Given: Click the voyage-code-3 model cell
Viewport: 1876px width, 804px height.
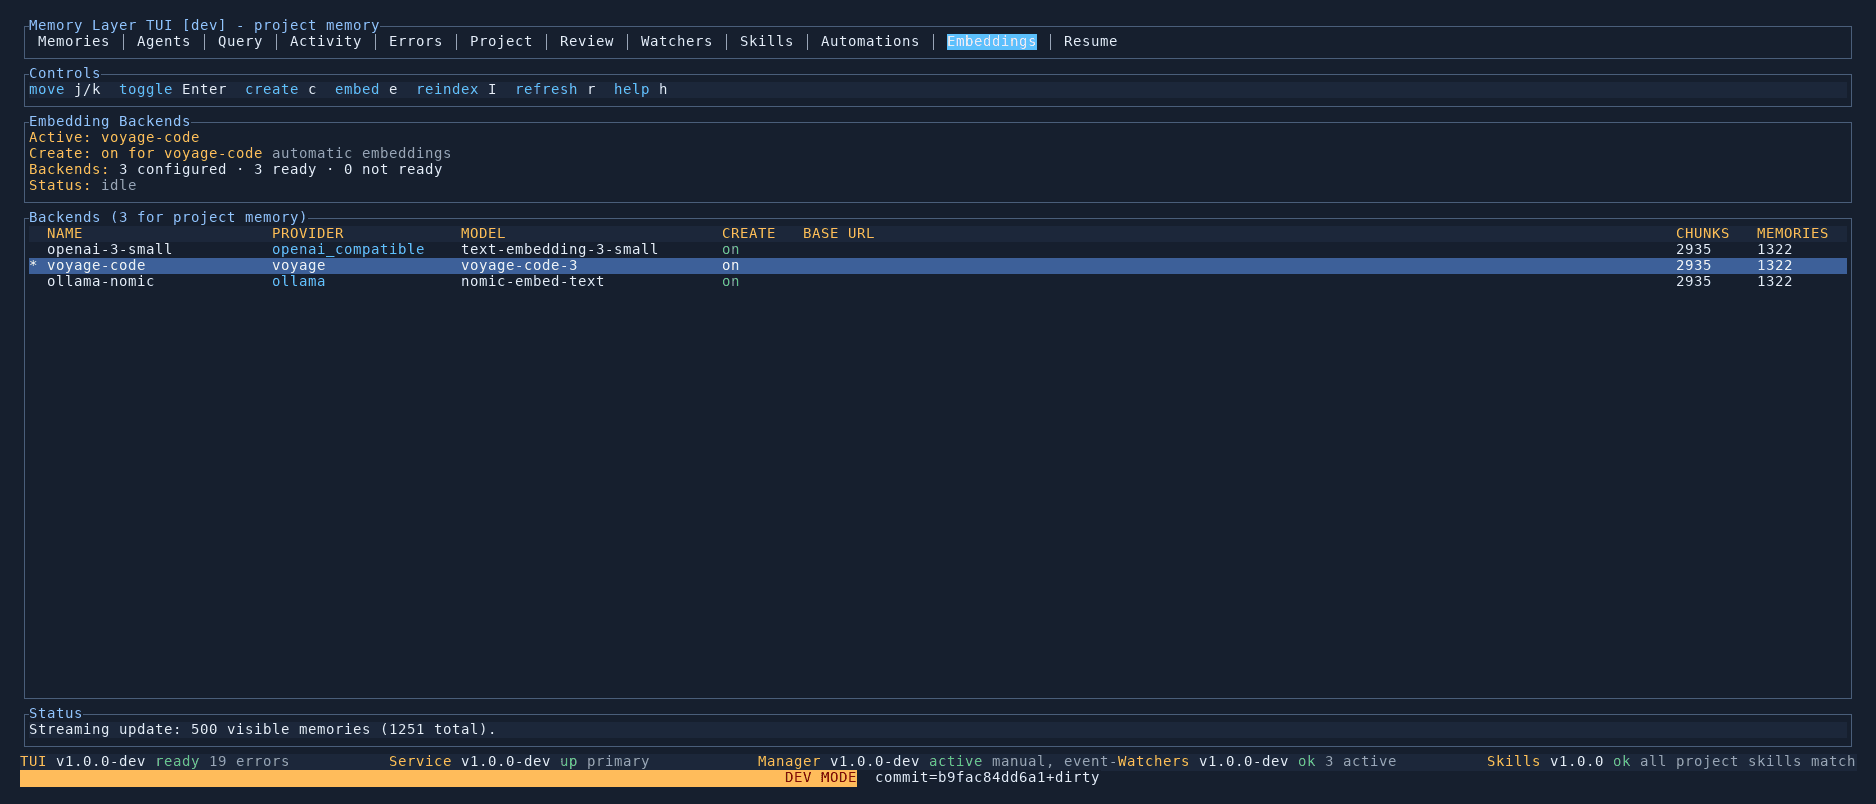Looking at the screenshot, I should (x=519, y=265).
